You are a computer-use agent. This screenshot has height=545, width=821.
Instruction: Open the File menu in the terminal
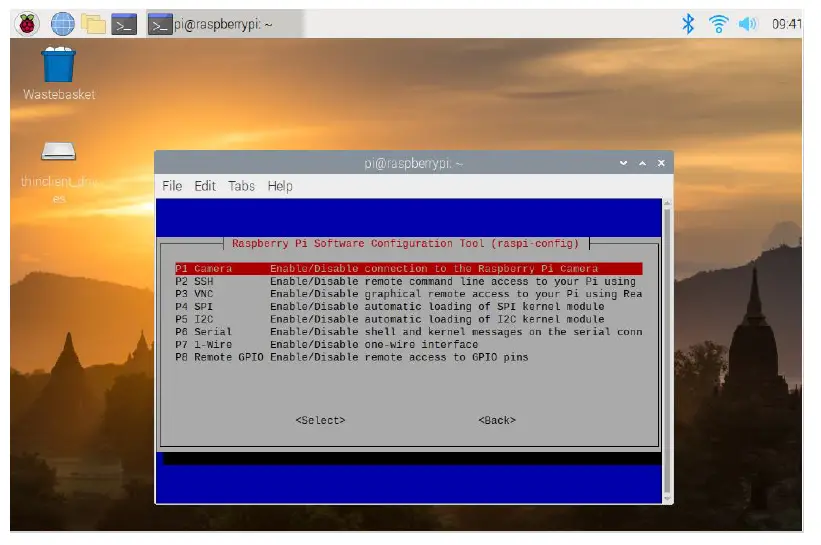pos(172,186)
